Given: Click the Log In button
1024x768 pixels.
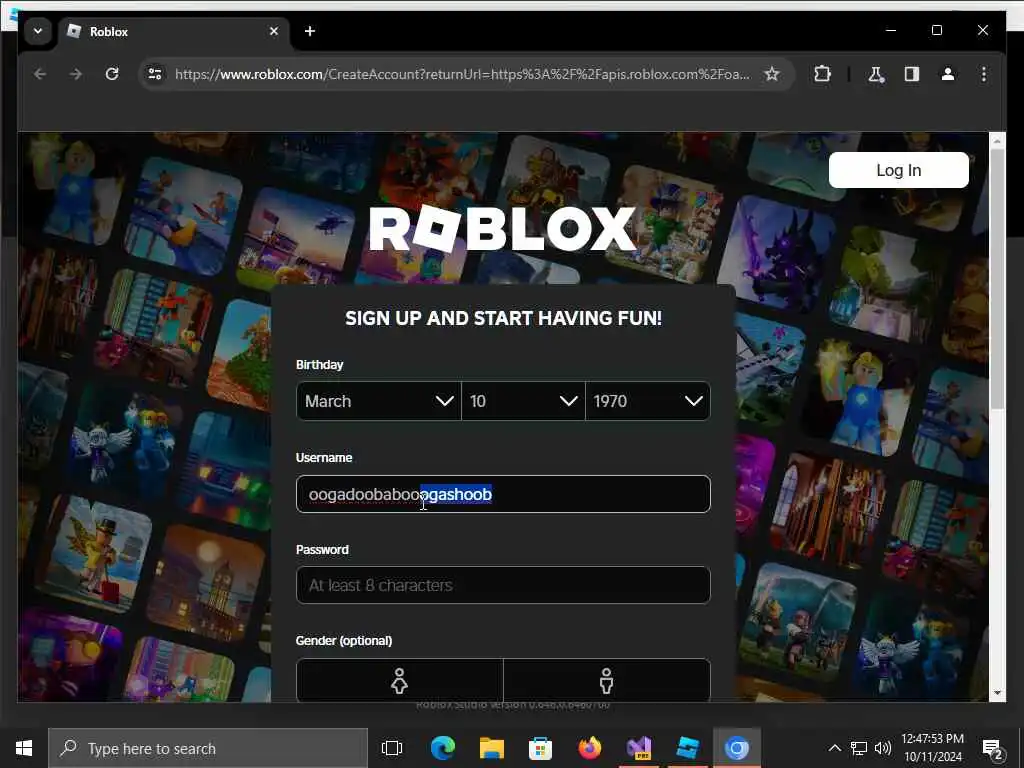Looking at the screenshot, I should [x=899, y=170].
